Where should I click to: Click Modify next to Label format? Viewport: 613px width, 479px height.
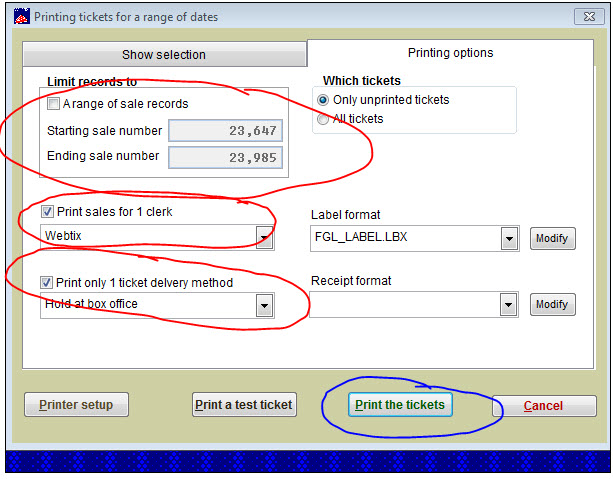[x=552, y=238]
